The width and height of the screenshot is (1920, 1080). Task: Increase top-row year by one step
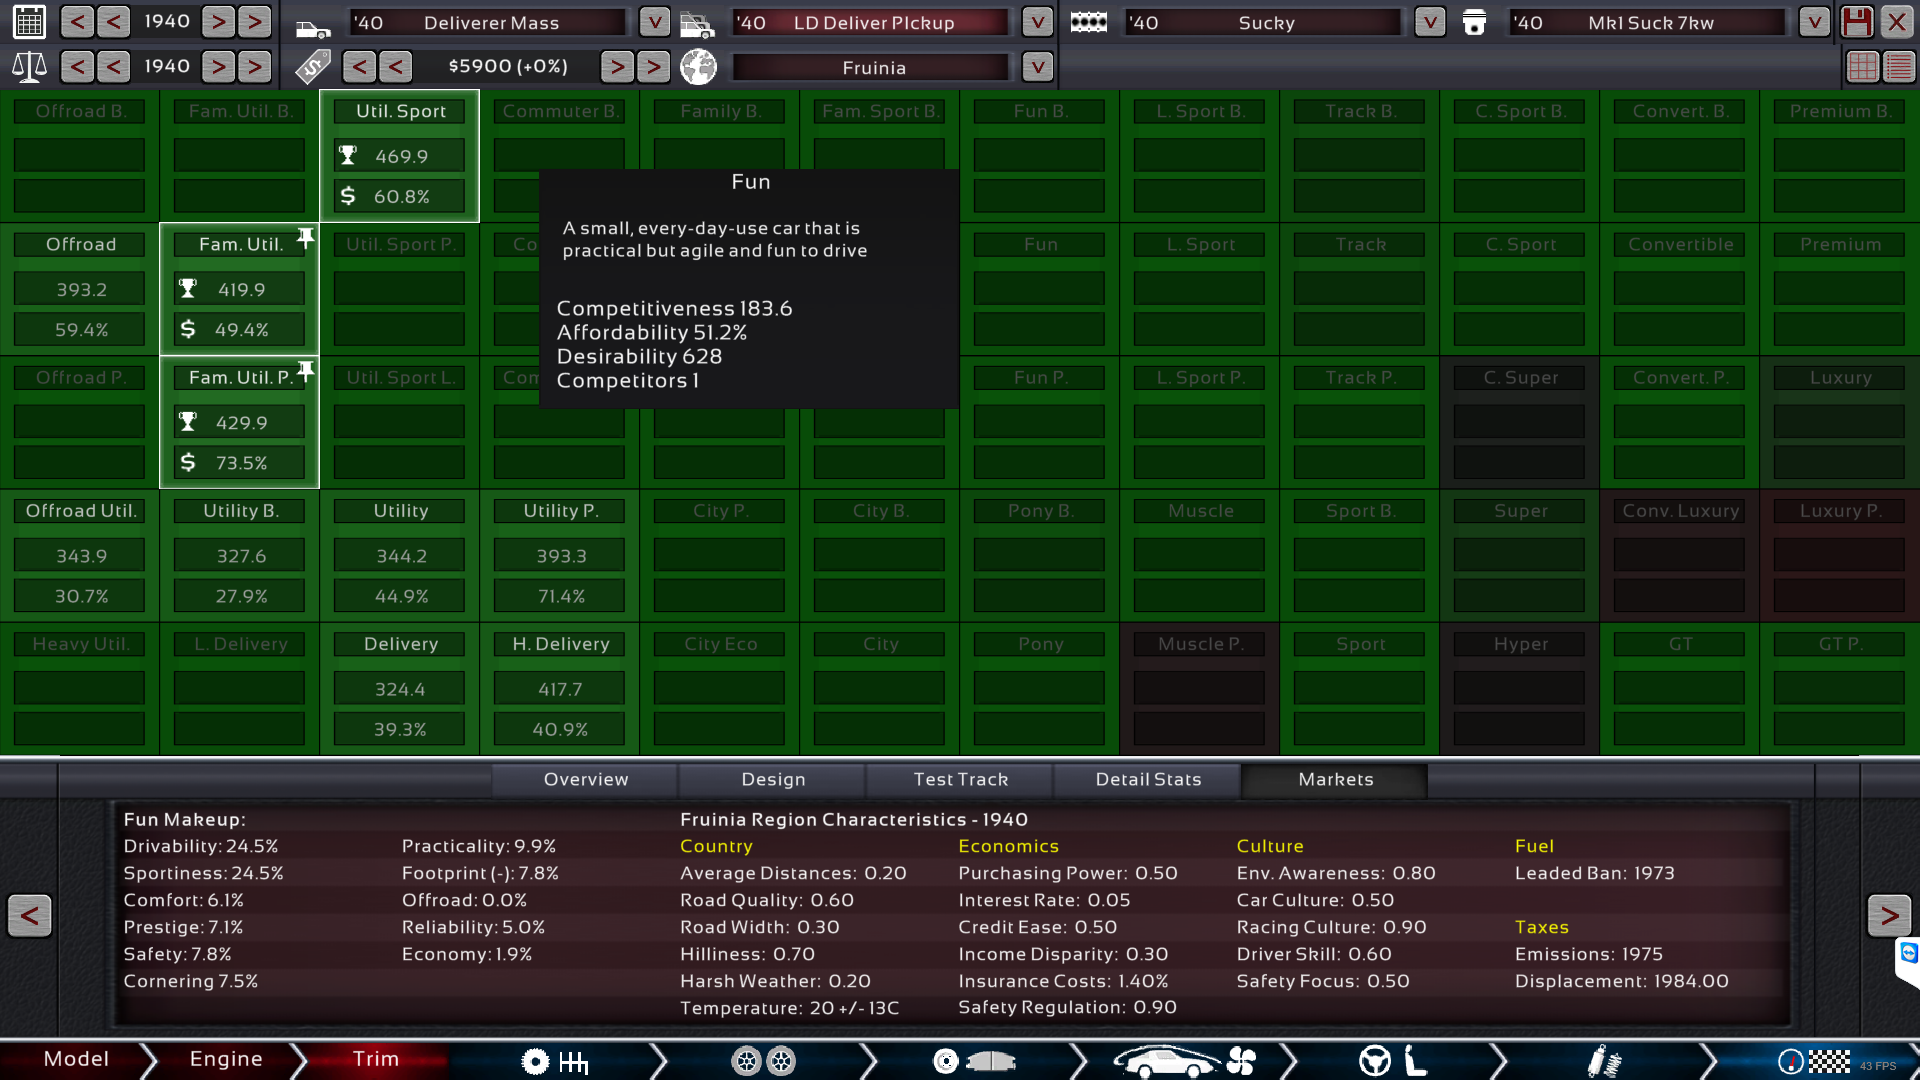click(218, 22)
